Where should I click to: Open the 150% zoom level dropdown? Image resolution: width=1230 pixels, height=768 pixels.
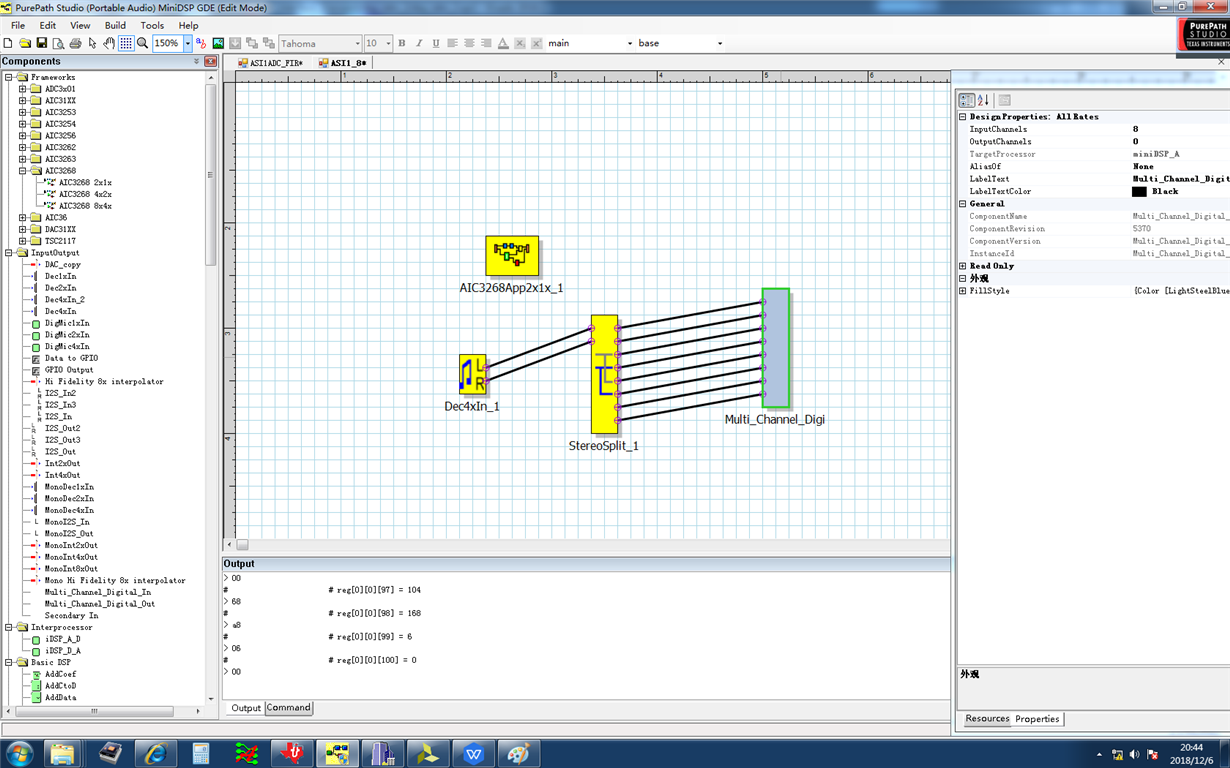coord(187,44)
